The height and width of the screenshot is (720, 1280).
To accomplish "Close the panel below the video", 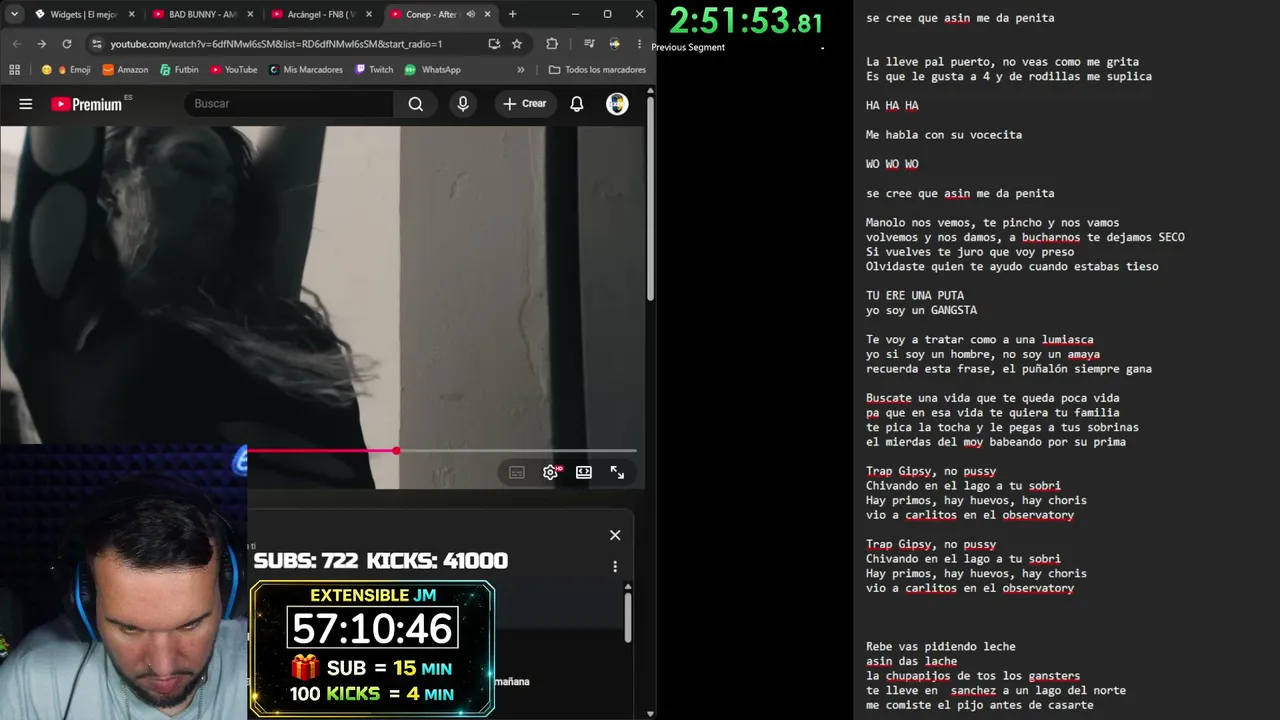I will [x=615, y=535].
